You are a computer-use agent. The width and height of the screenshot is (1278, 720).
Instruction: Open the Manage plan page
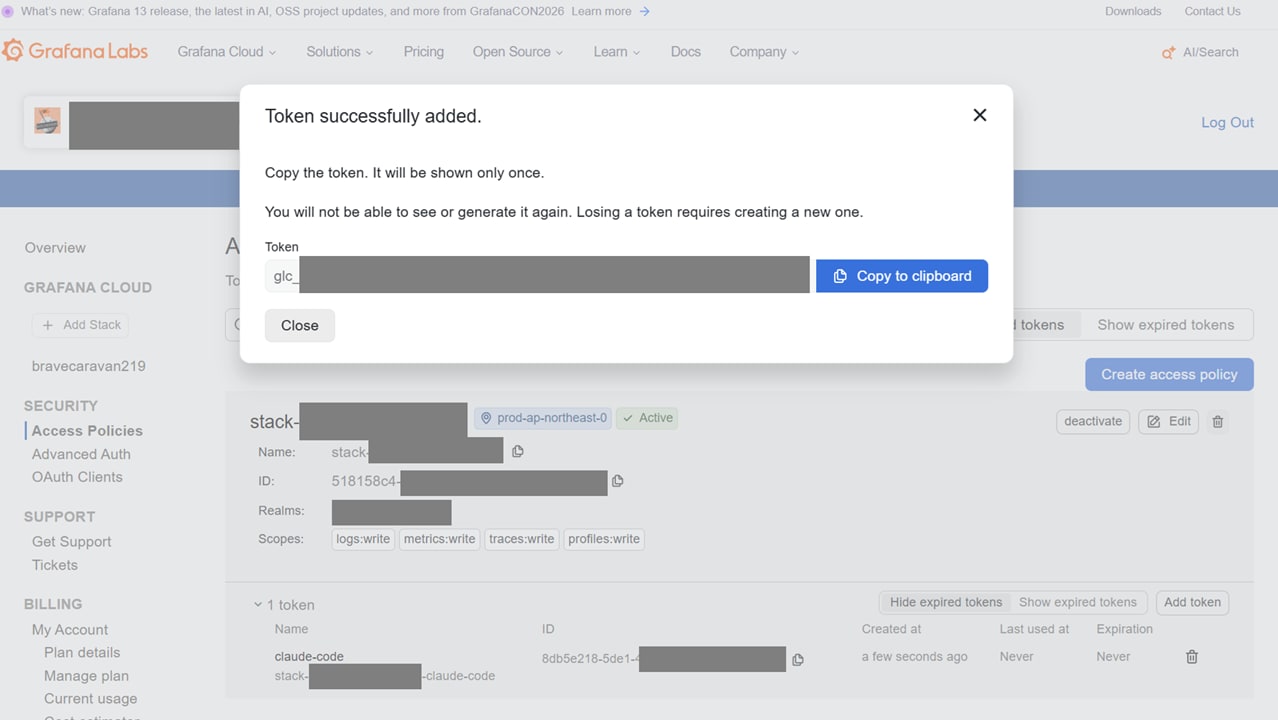tap(86, 676)
